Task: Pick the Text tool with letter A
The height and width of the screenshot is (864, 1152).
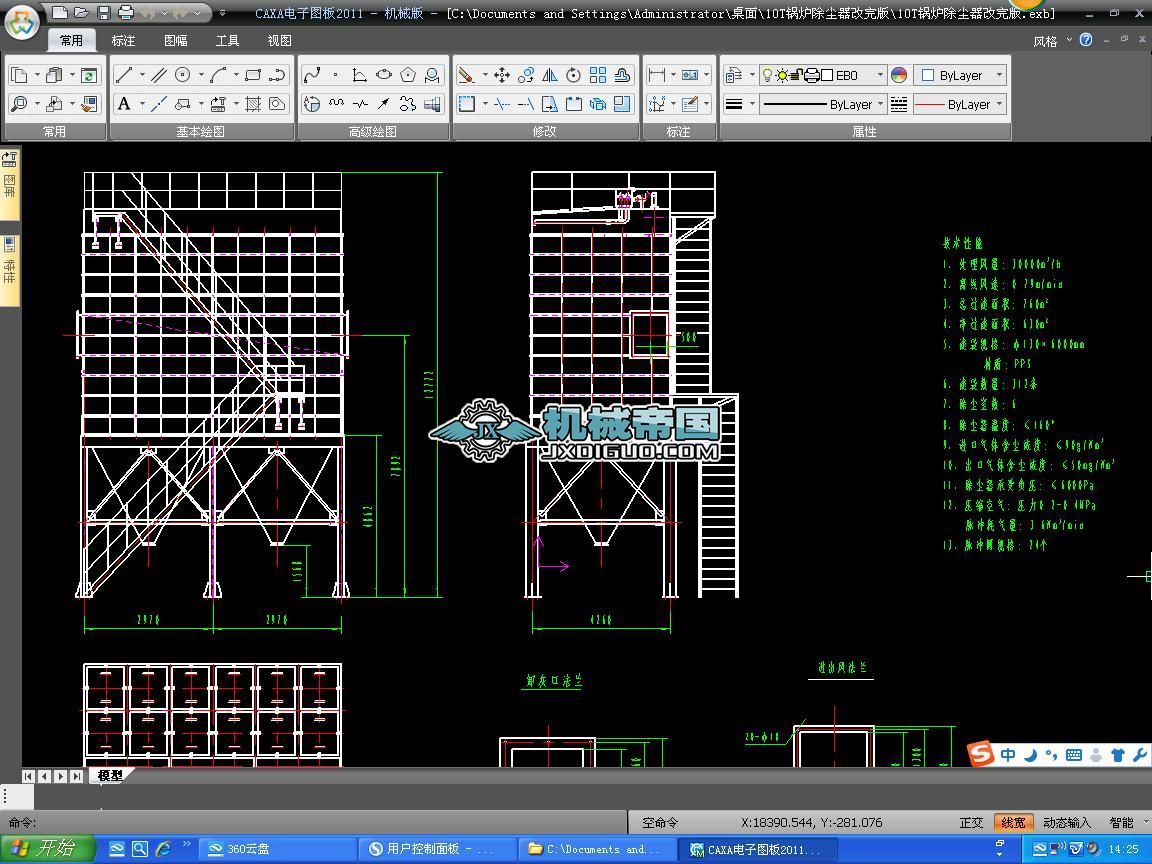Action: point(124,104)
